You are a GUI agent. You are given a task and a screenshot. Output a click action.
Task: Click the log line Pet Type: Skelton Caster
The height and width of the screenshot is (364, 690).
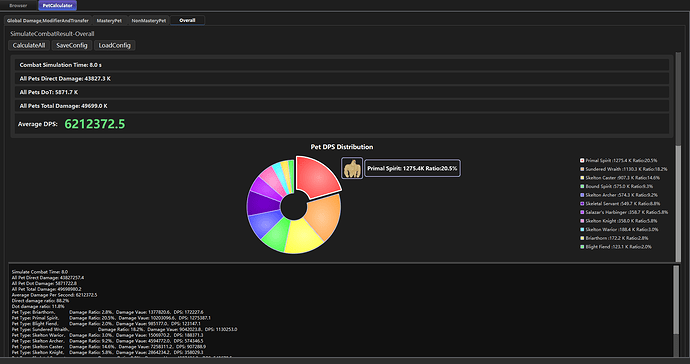point(109,346)
